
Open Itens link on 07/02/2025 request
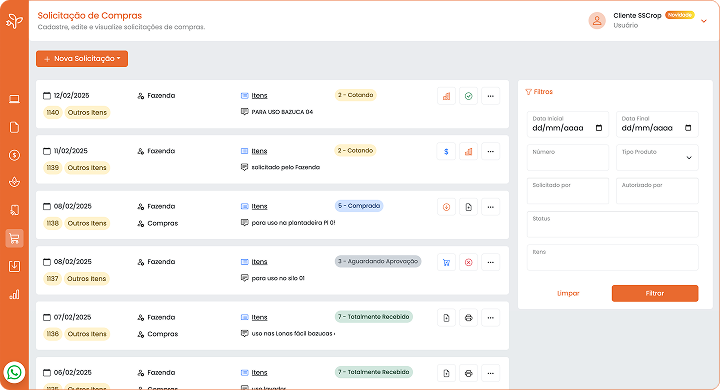pos(259,317)
